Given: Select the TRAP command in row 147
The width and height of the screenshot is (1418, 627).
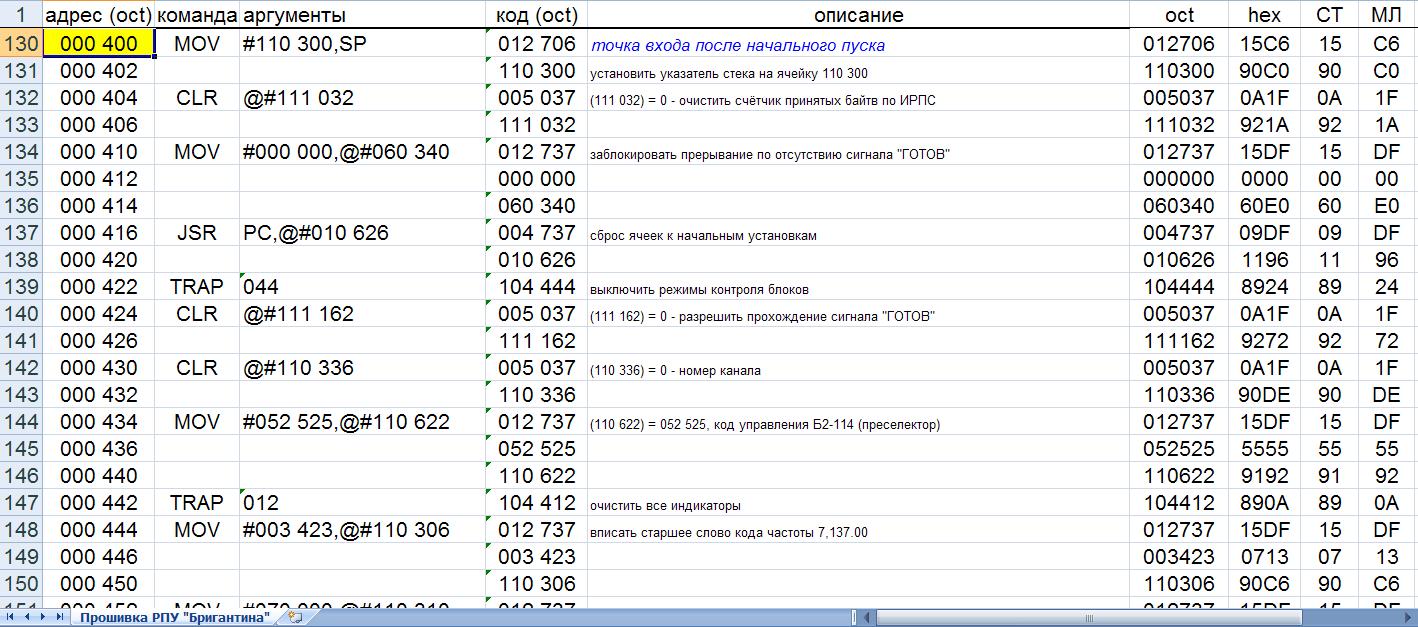Looking at the screenshot, I should 197,503.
